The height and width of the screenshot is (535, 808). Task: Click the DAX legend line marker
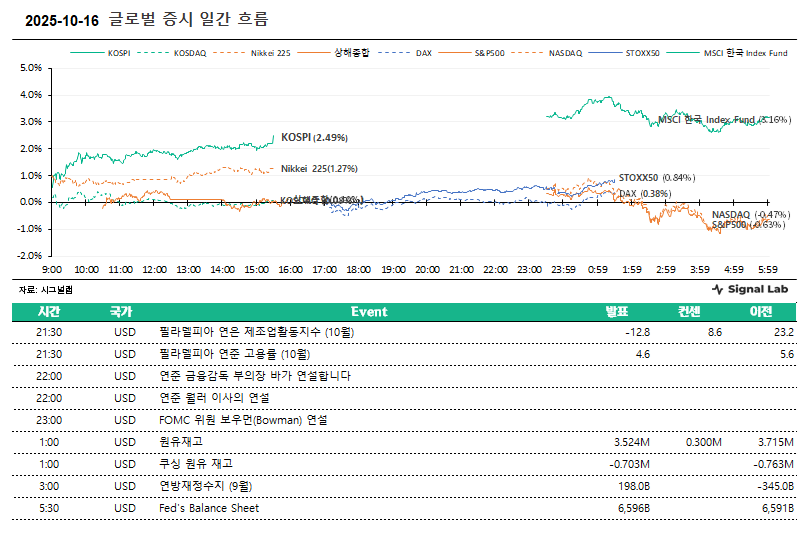pyautogui.click(x=398, y=52)
